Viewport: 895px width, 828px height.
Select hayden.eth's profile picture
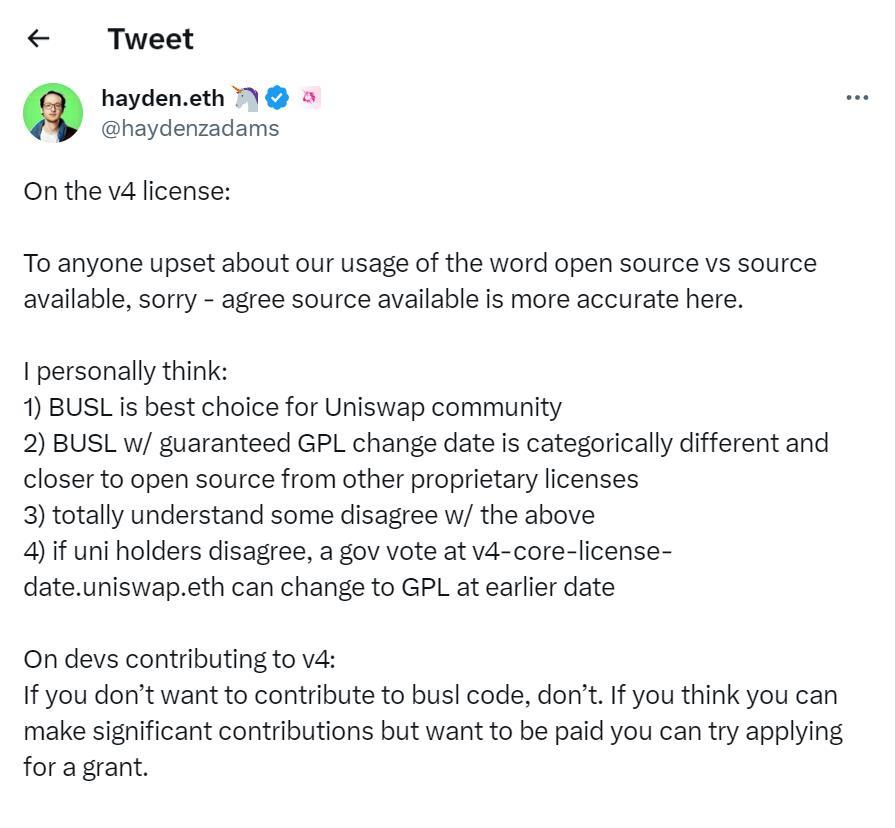[54, 112]
